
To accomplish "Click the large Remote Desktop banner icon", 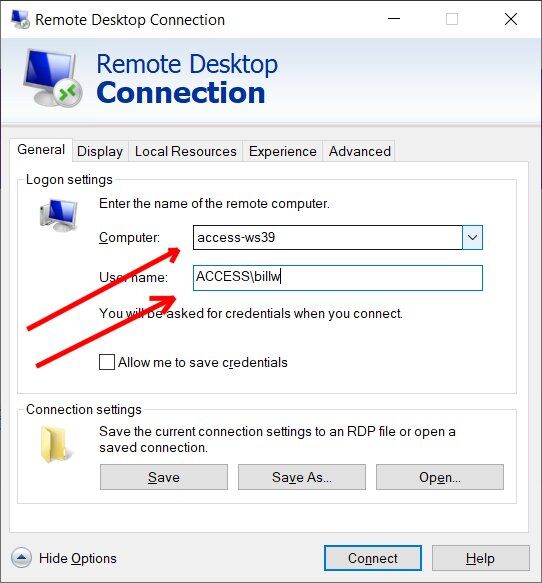I will coord(52,77).
